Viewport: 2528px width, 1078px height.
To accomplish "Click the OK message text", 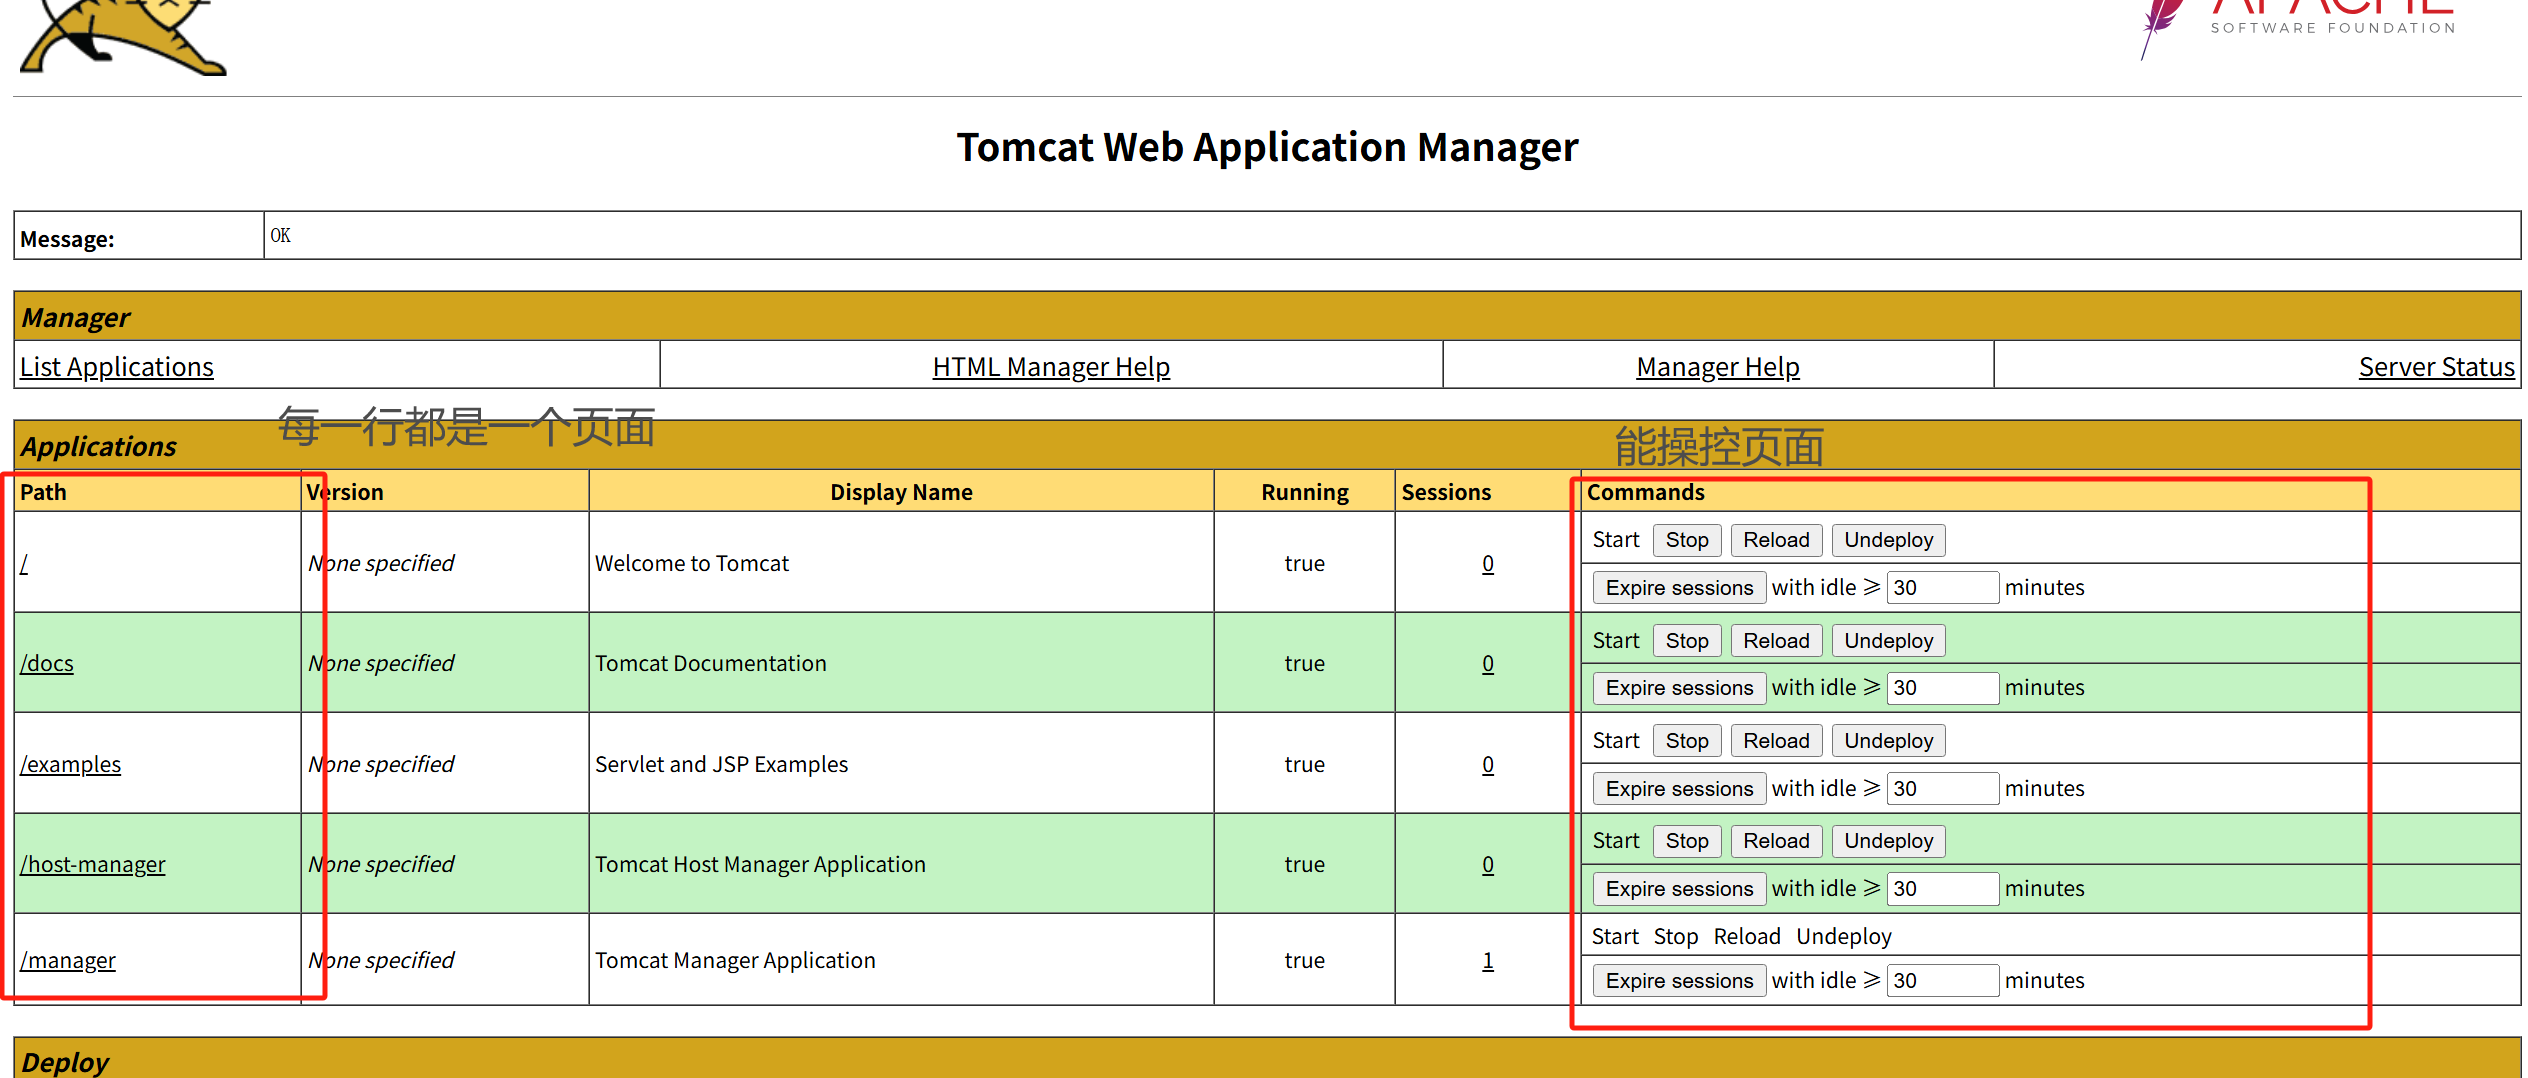I will (x=281, y=235).
